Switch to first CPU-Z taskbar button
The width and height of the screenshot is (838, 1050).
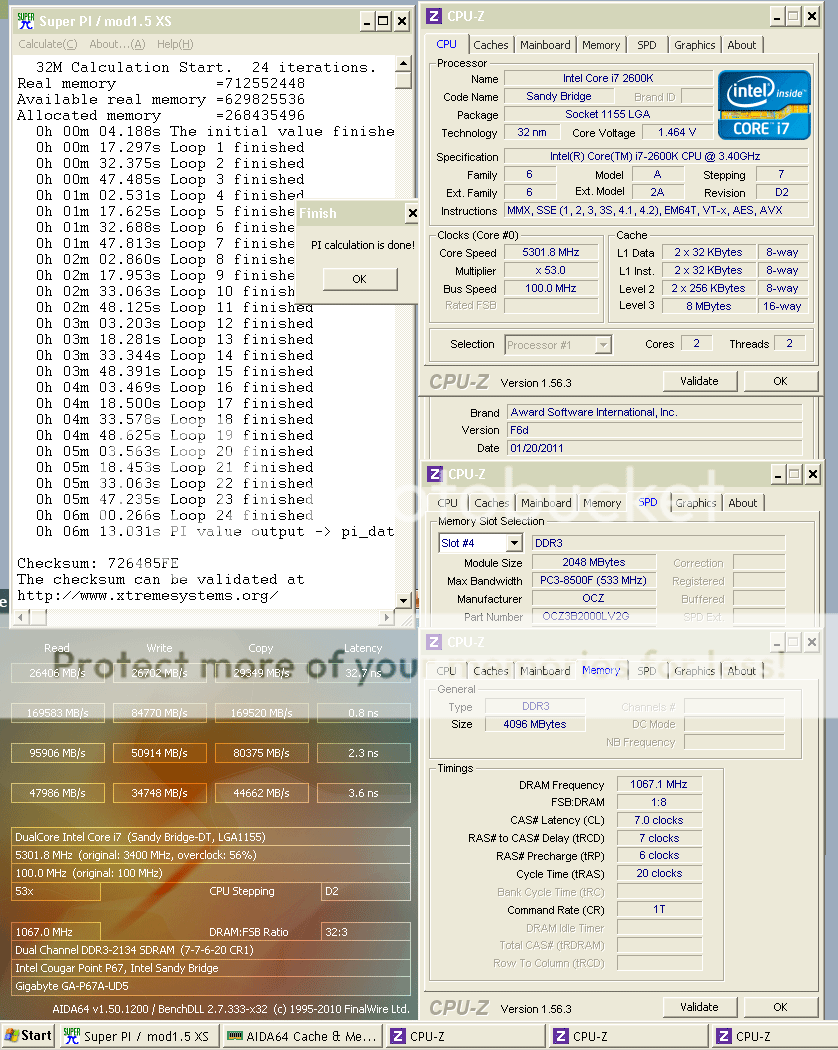pyautogui.click(x=466, y=1036)
